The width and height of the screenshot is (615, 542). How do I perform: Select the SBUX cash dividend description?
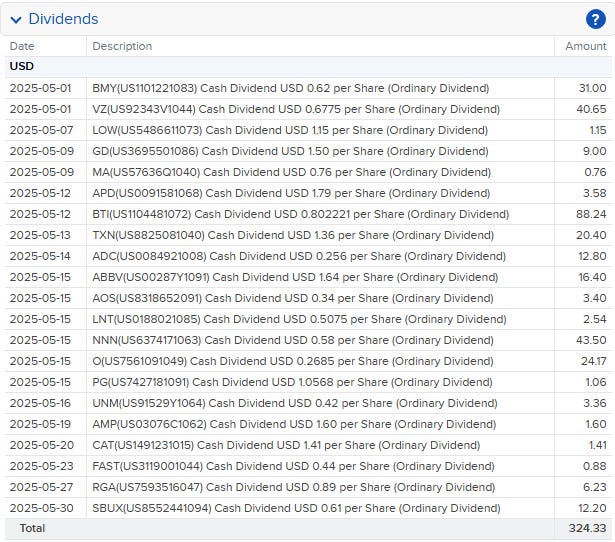point(296,508)
